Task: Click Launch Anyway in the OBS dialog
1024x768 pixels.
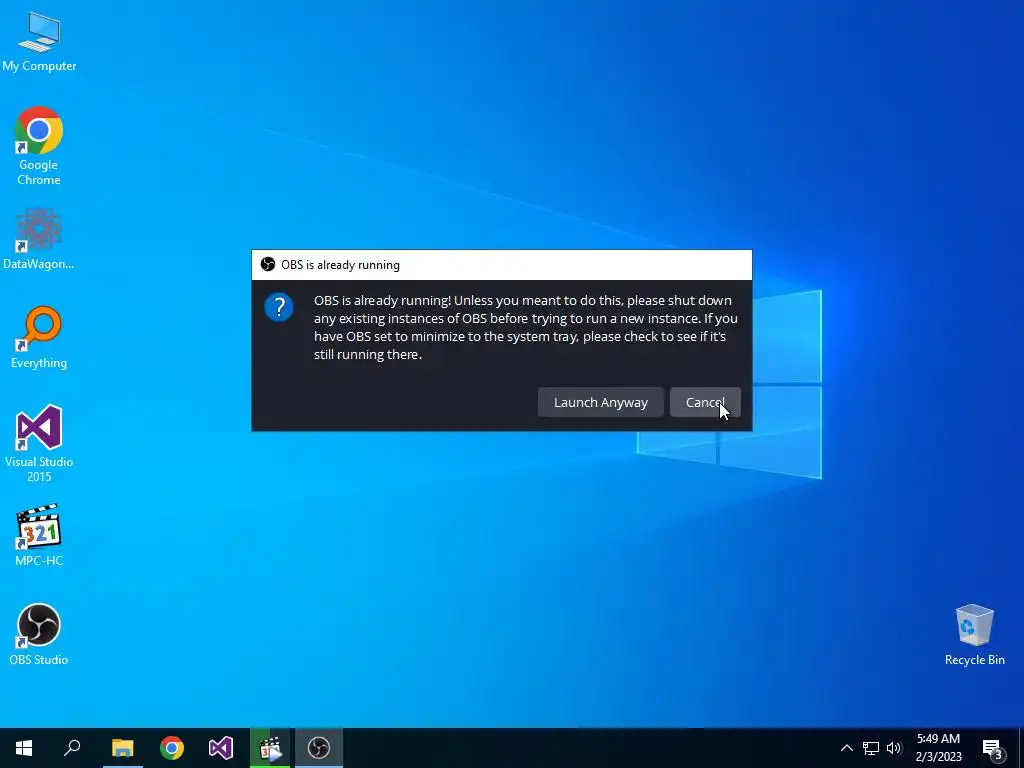Action: coord(601,402)
